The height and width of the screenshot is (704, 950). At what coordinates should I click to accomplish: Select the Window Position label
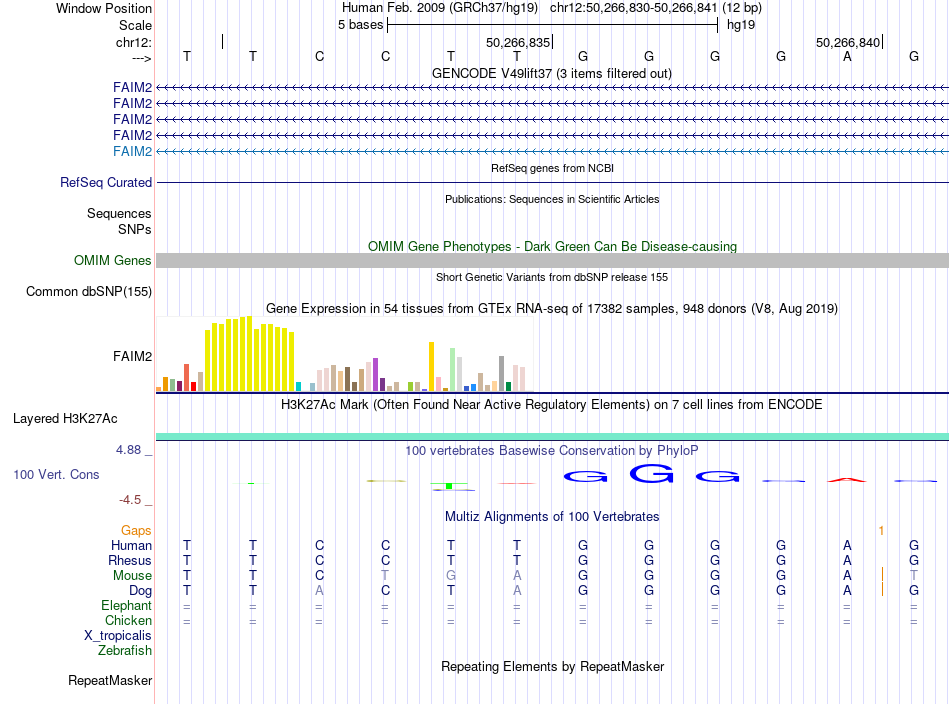(x=104, y=8)
